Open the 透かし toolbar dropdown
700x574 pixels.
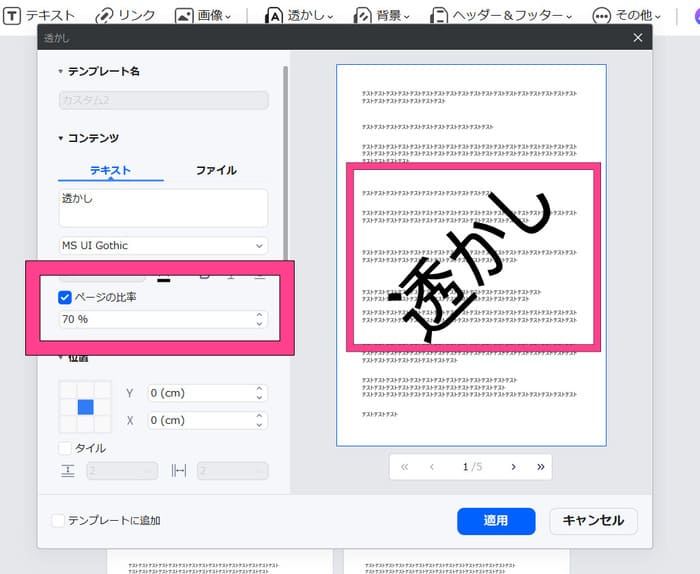tap(299, 16)
